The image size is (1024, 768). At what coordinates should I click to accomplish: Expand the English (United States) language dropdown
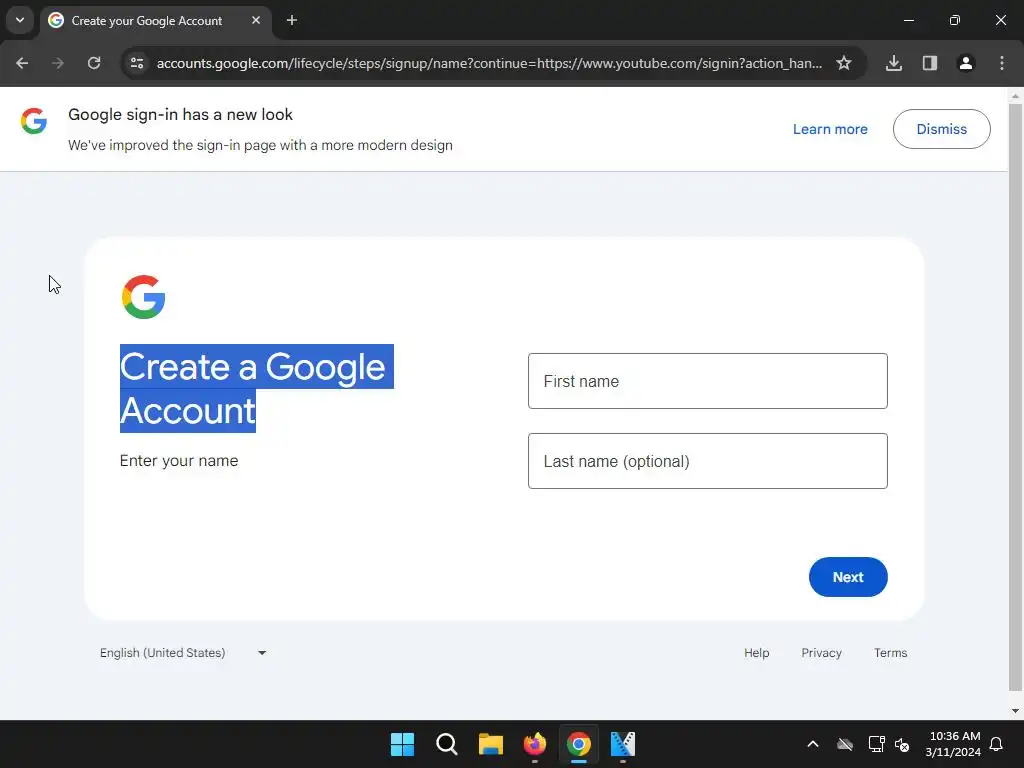183,653
